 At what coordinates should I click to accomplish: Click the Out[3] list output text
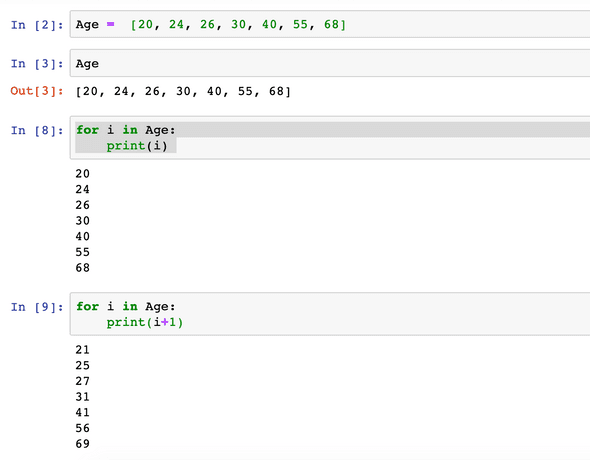183,91
